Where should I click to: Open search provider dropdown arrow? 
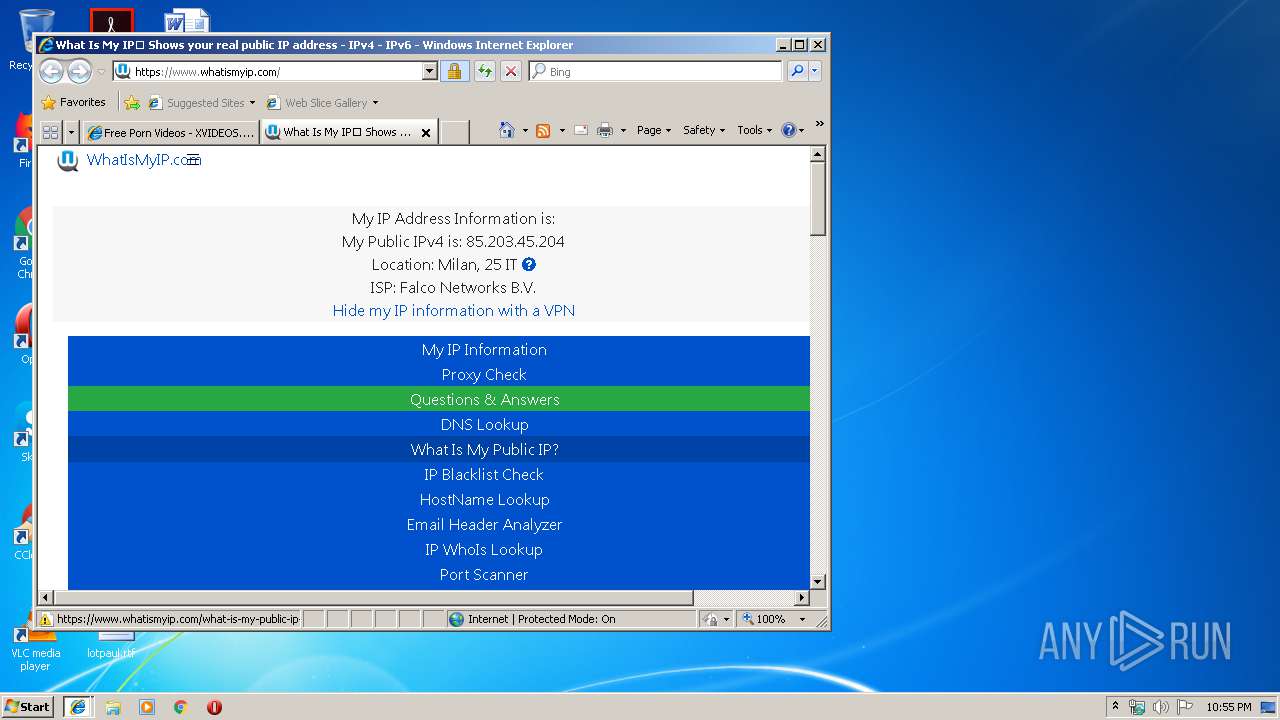(815, 71)
